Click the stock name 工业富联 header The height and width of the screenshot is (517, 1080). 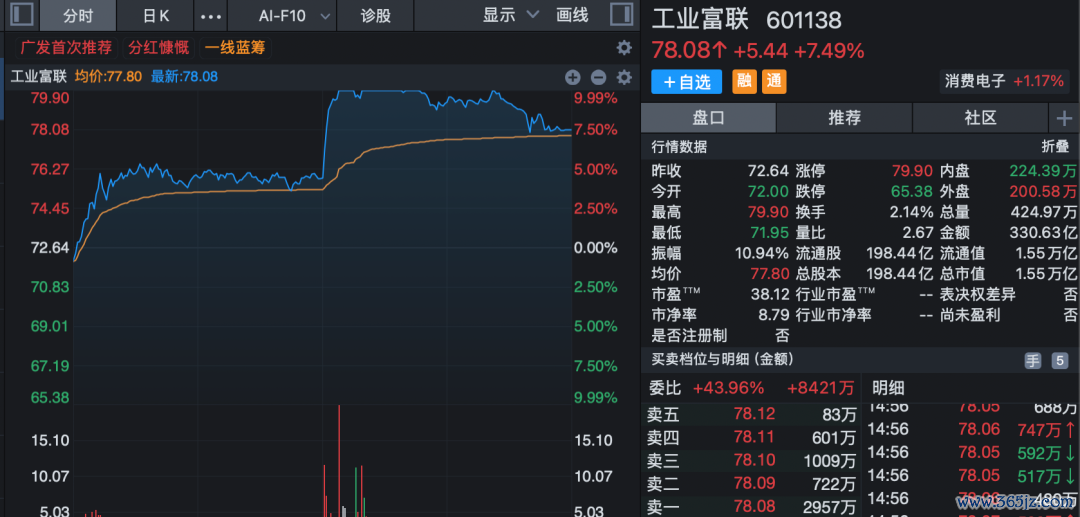coord(700,19)
